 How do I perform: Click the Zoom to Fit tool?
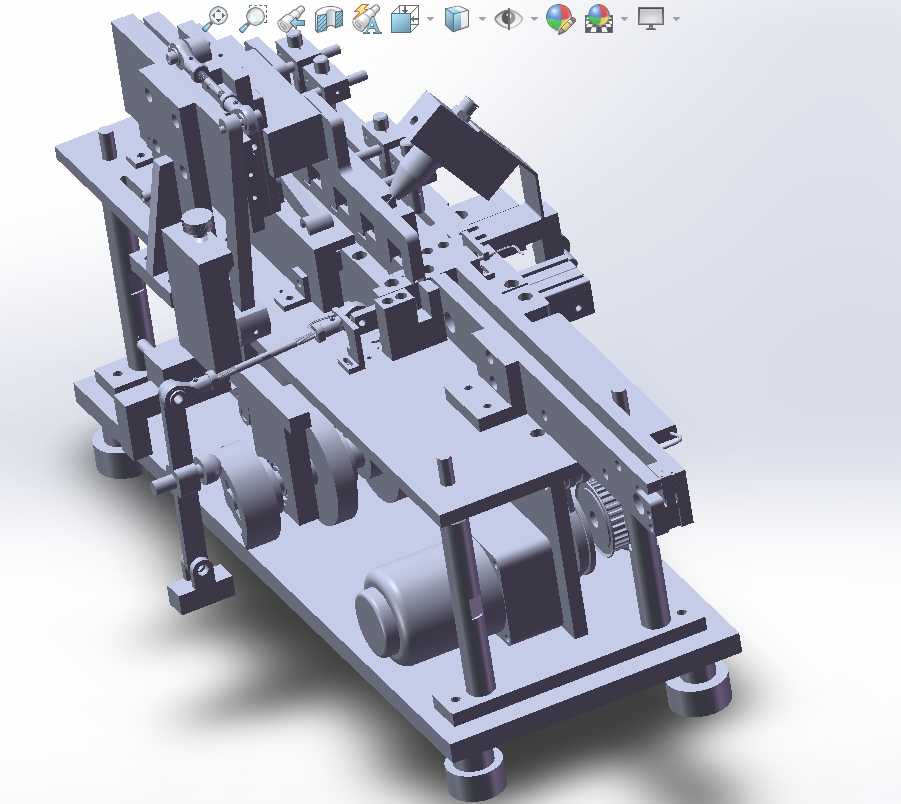(215, 18)
